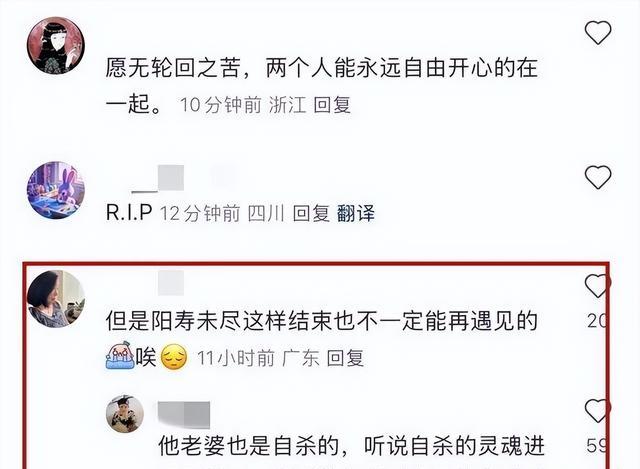Reply to the R.I.P 四川 comment
Viewport: 640px width, 469px height.
click(x=311, y=213)
